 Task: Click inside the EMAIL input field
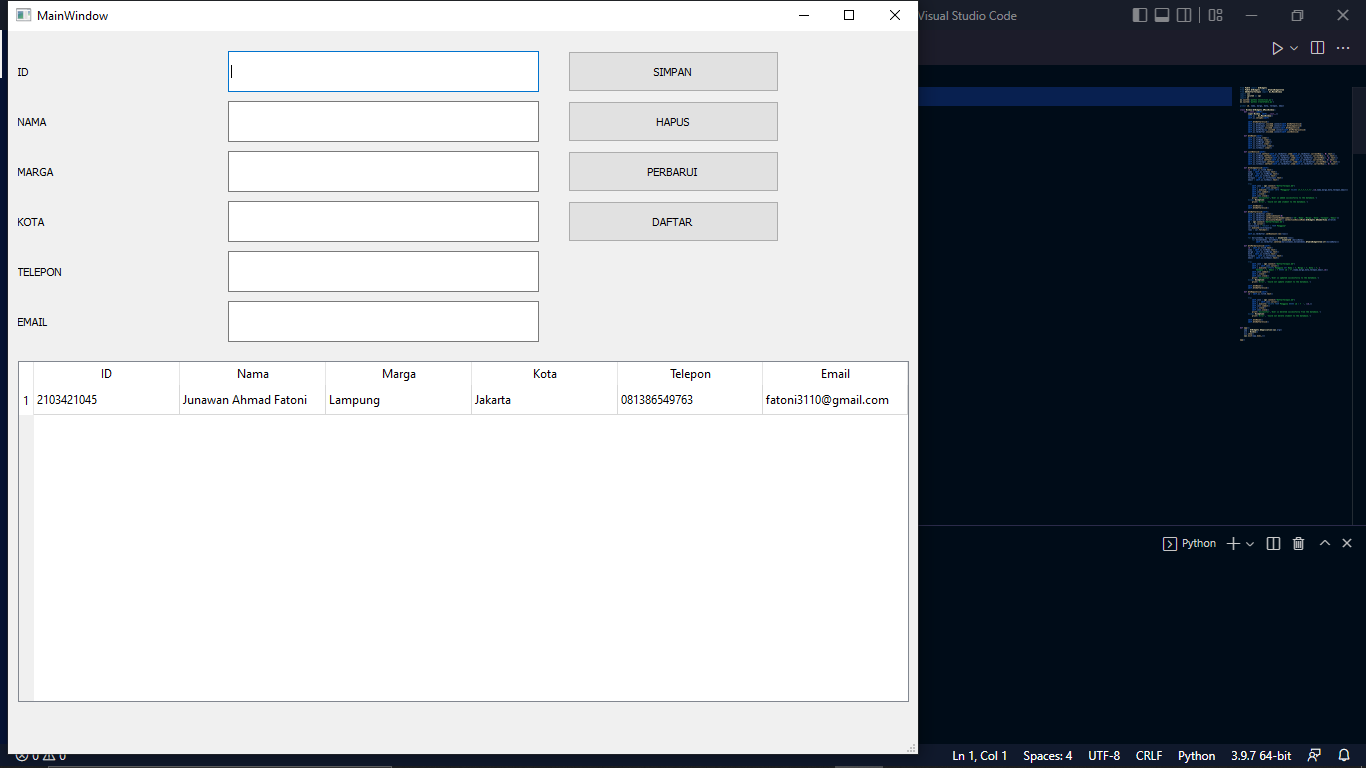tap(383, 321)
